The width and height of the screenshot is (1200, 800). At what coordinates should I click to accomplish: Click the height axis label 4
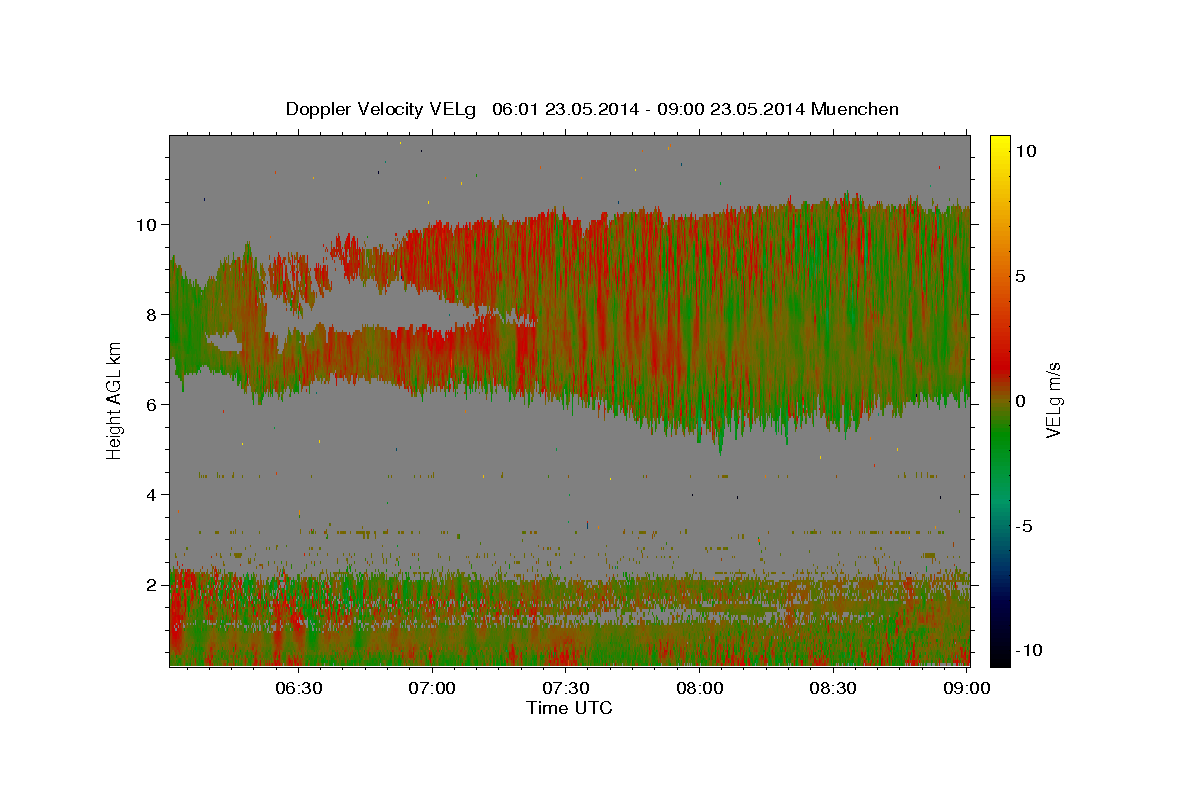click(x=154, y=494)
